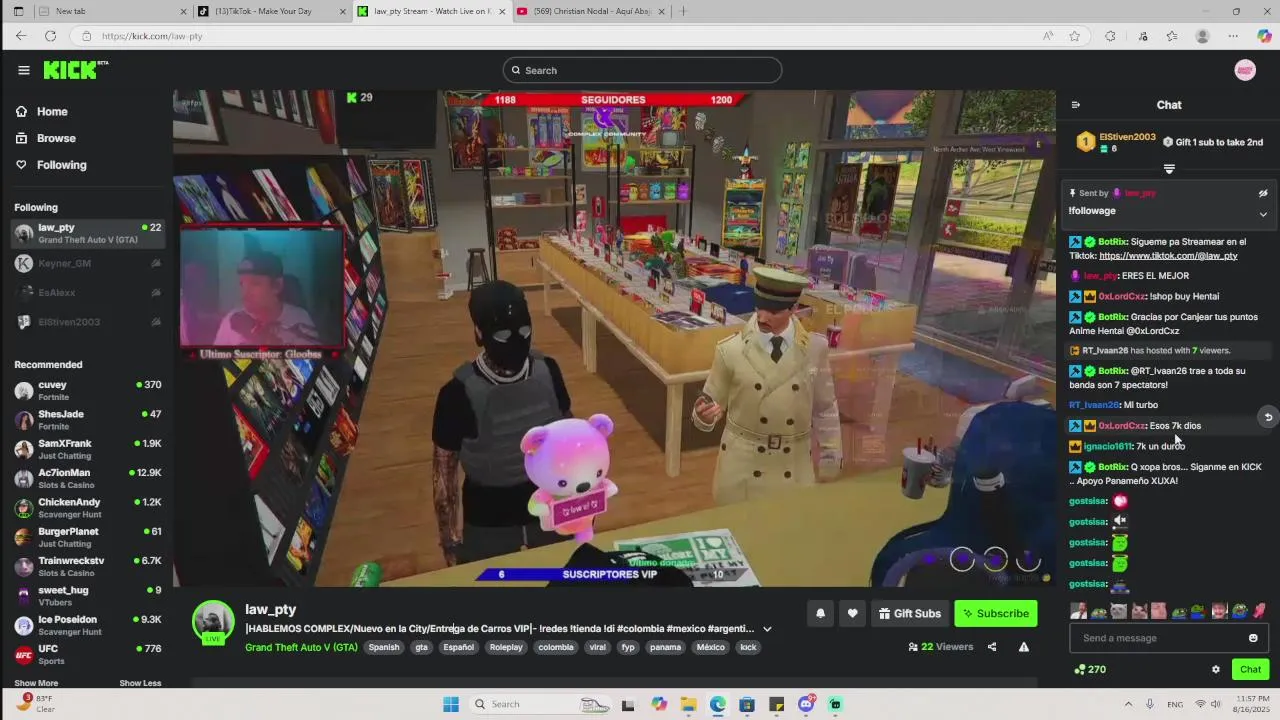Expand the pinned !followage message

tap(1263, 214)
